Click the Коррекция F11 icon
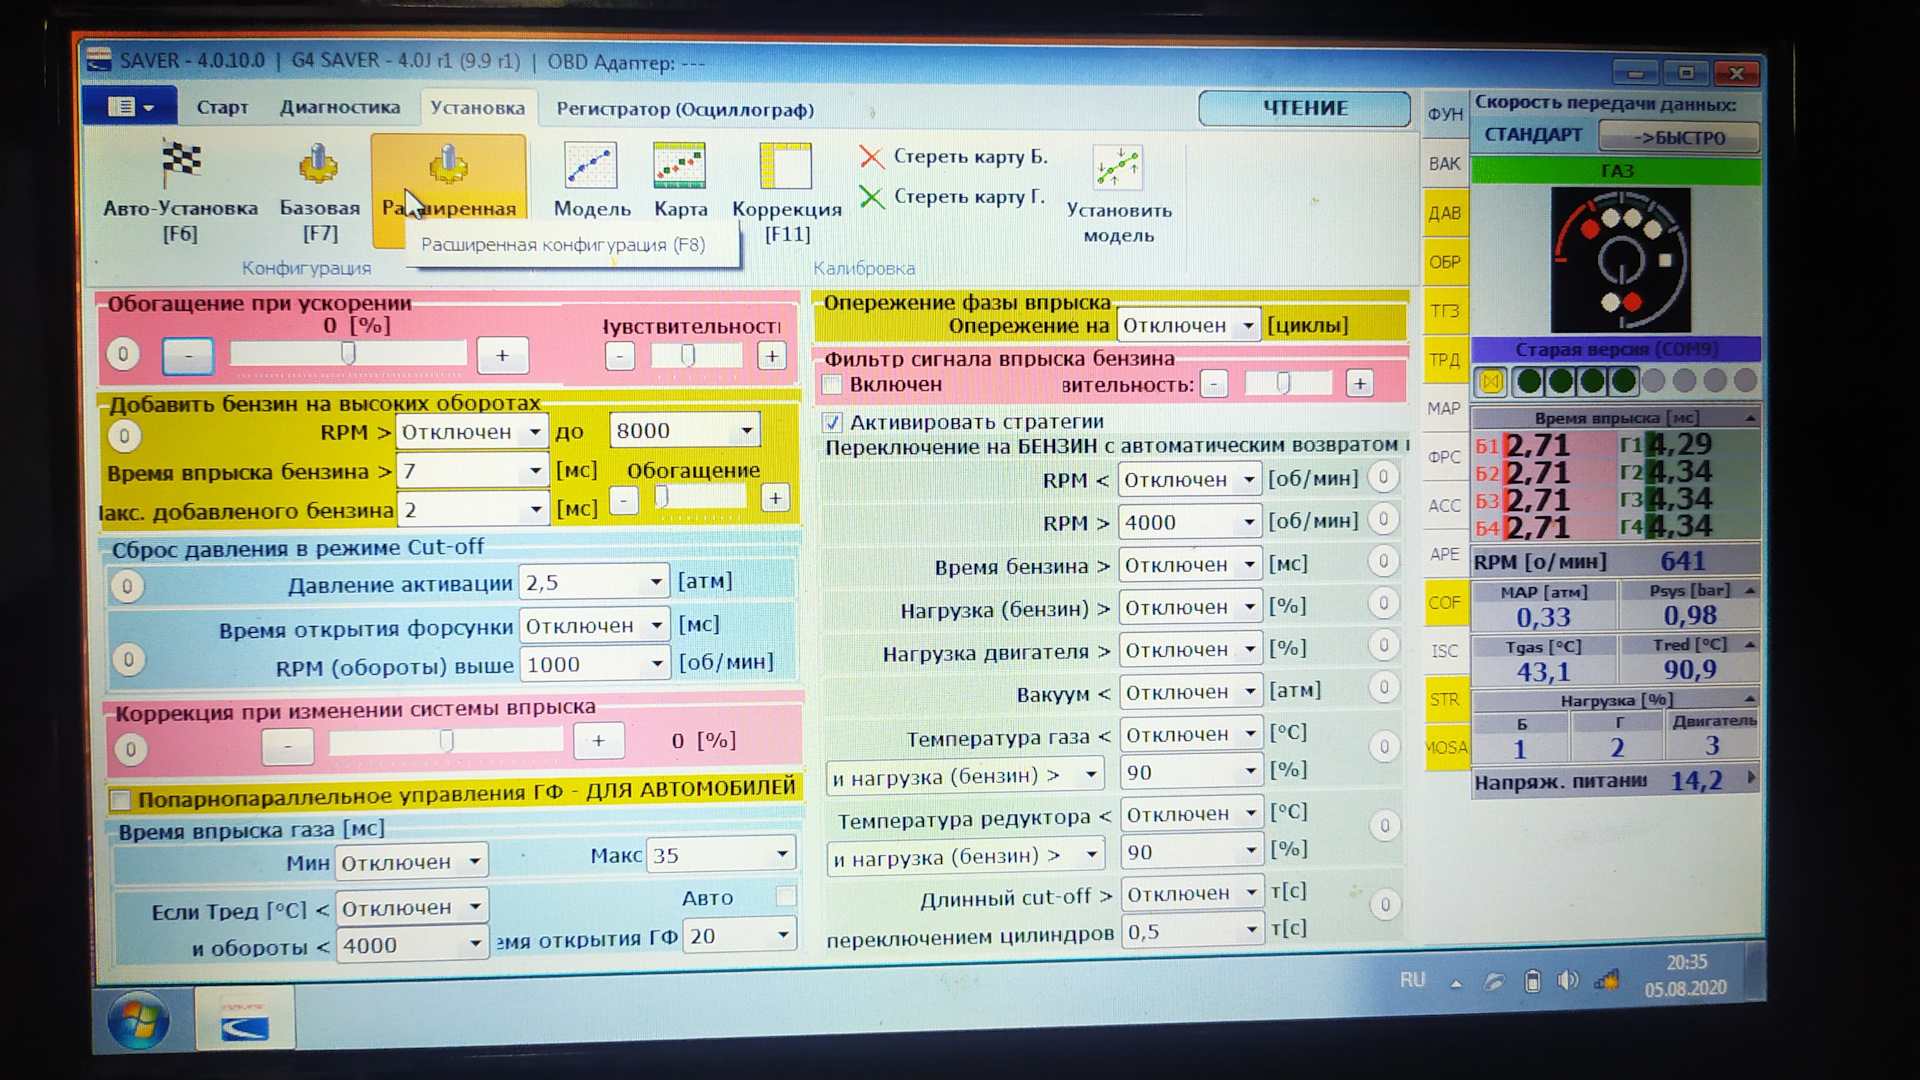Image resolution: width=1920 pixels, height=1080 pixels. pyautogui.click(x=786, y=168)
